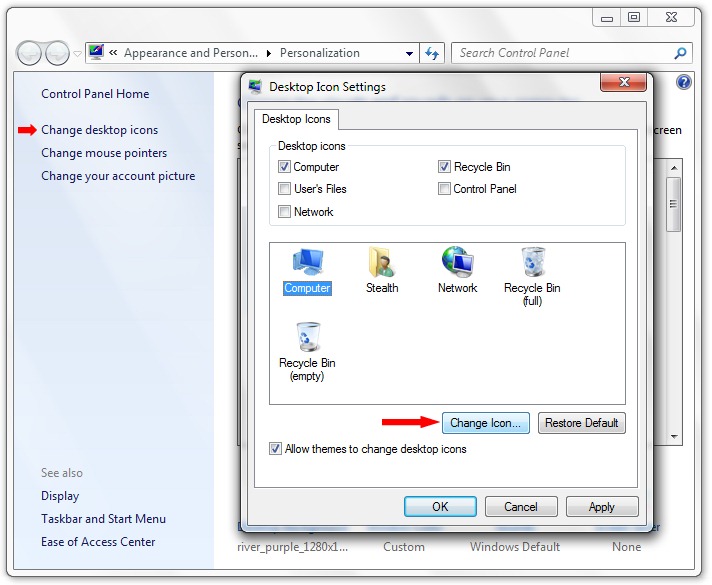Toggle the Control Panel checkbox
This screenshot has width=712, height=585.
[445, 189]
